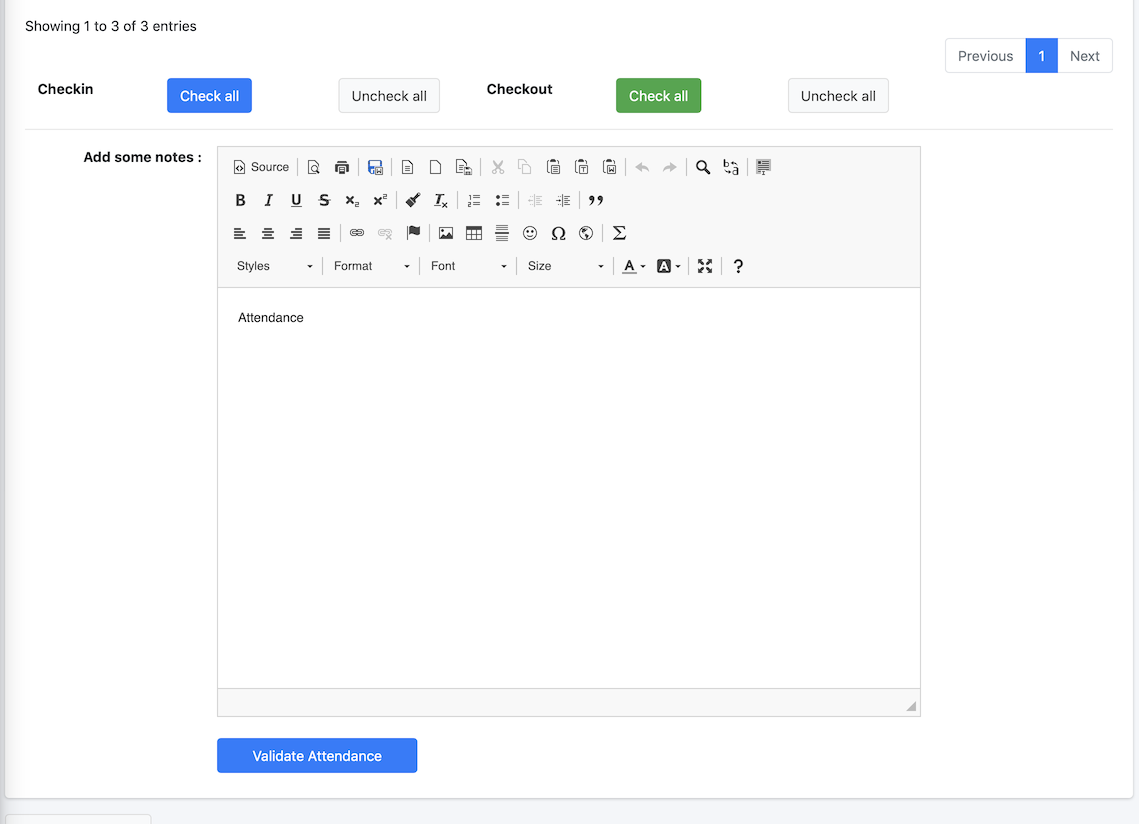Viewport: 1139px width, 824px height.
Task: Click the Paste icon
Action: (x=554, y=167)
